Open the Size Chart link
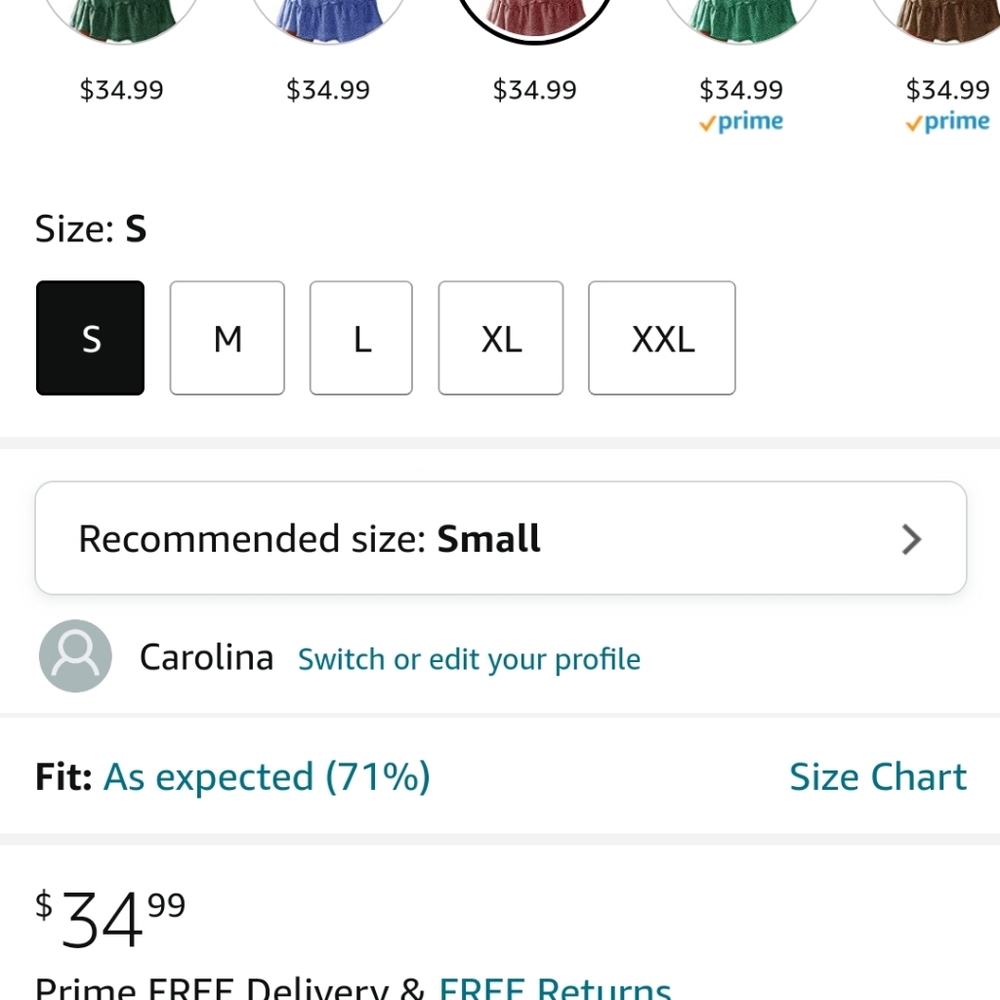1000x1000 pixels. 878,777
